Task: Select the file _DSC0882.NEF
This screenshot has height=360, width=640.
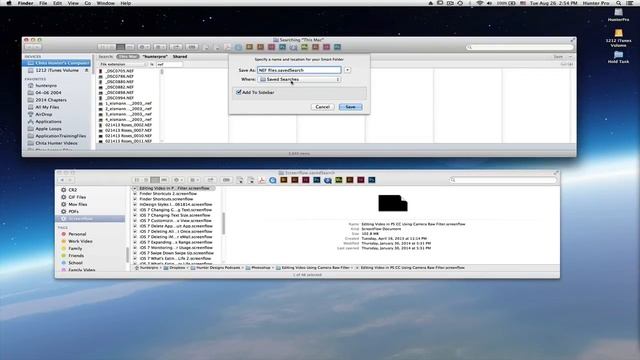Action: [119, 87]
